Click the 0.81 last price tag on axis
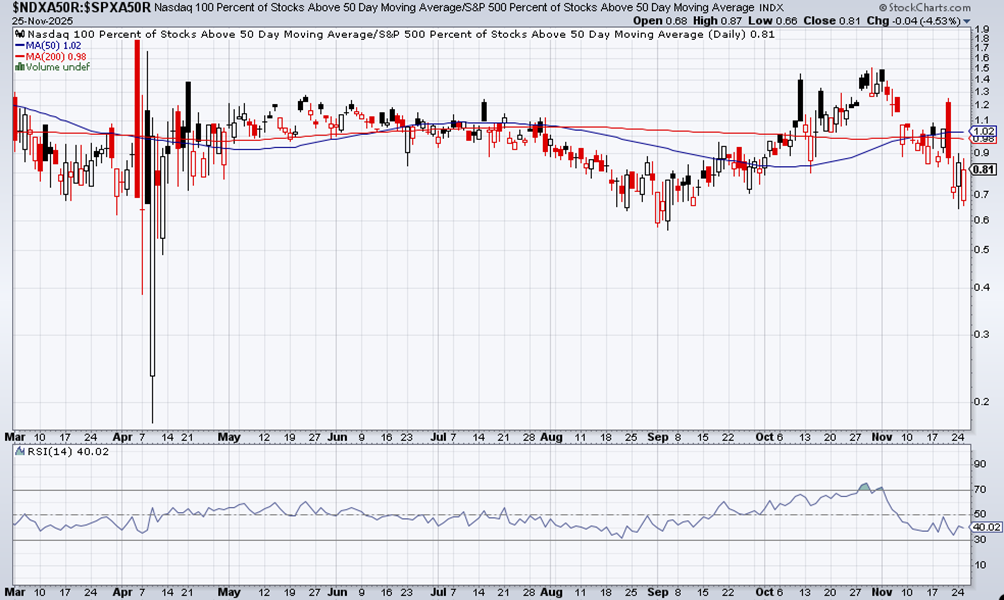 point(984,170)
